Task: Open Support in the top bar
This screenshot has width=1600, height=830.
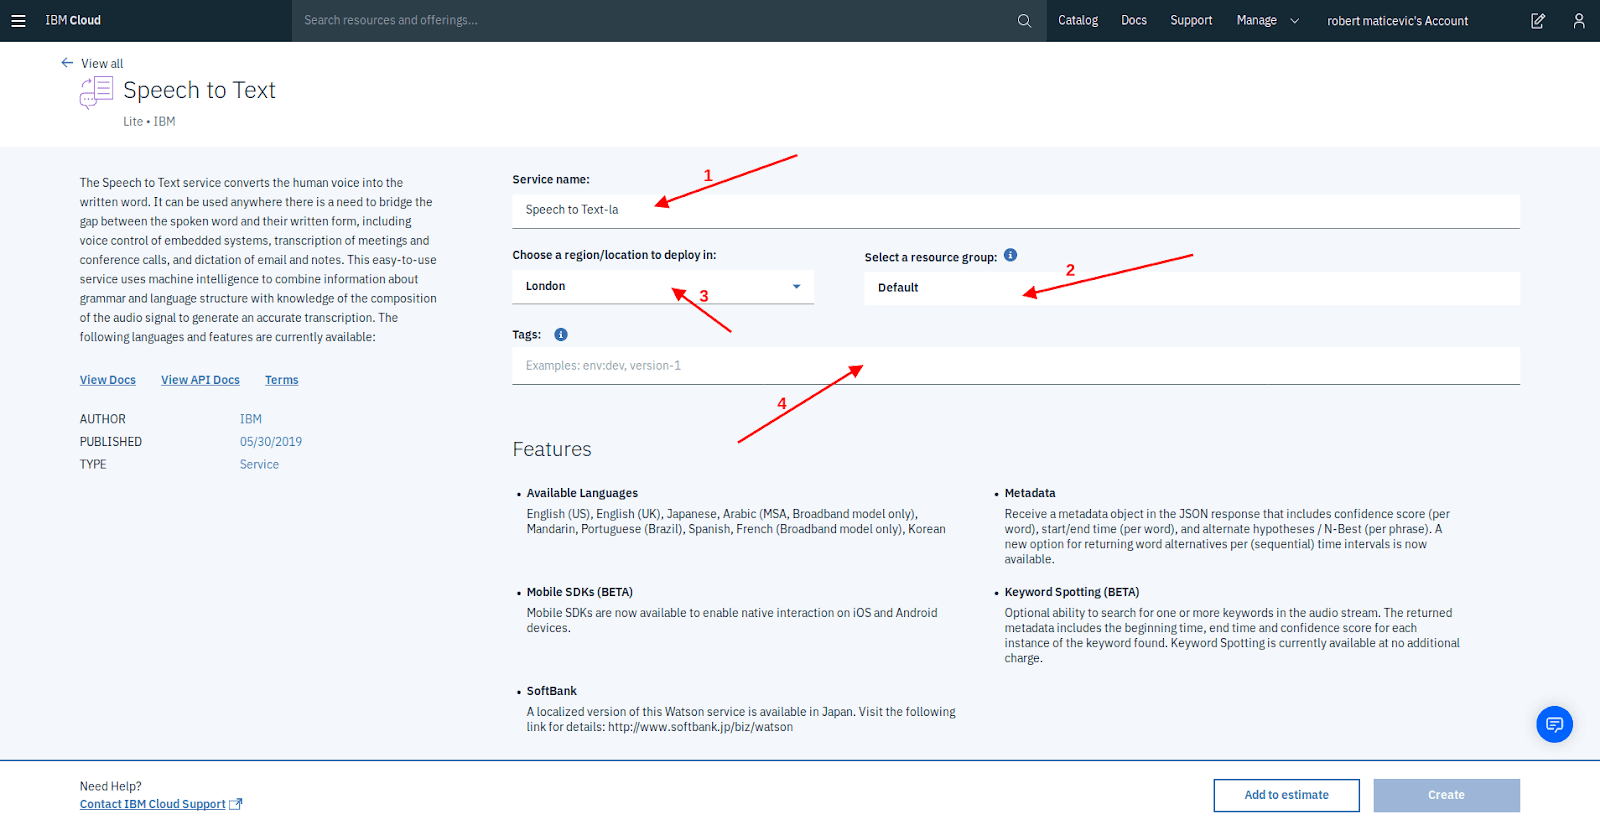Action: (x=1191, y=21)
